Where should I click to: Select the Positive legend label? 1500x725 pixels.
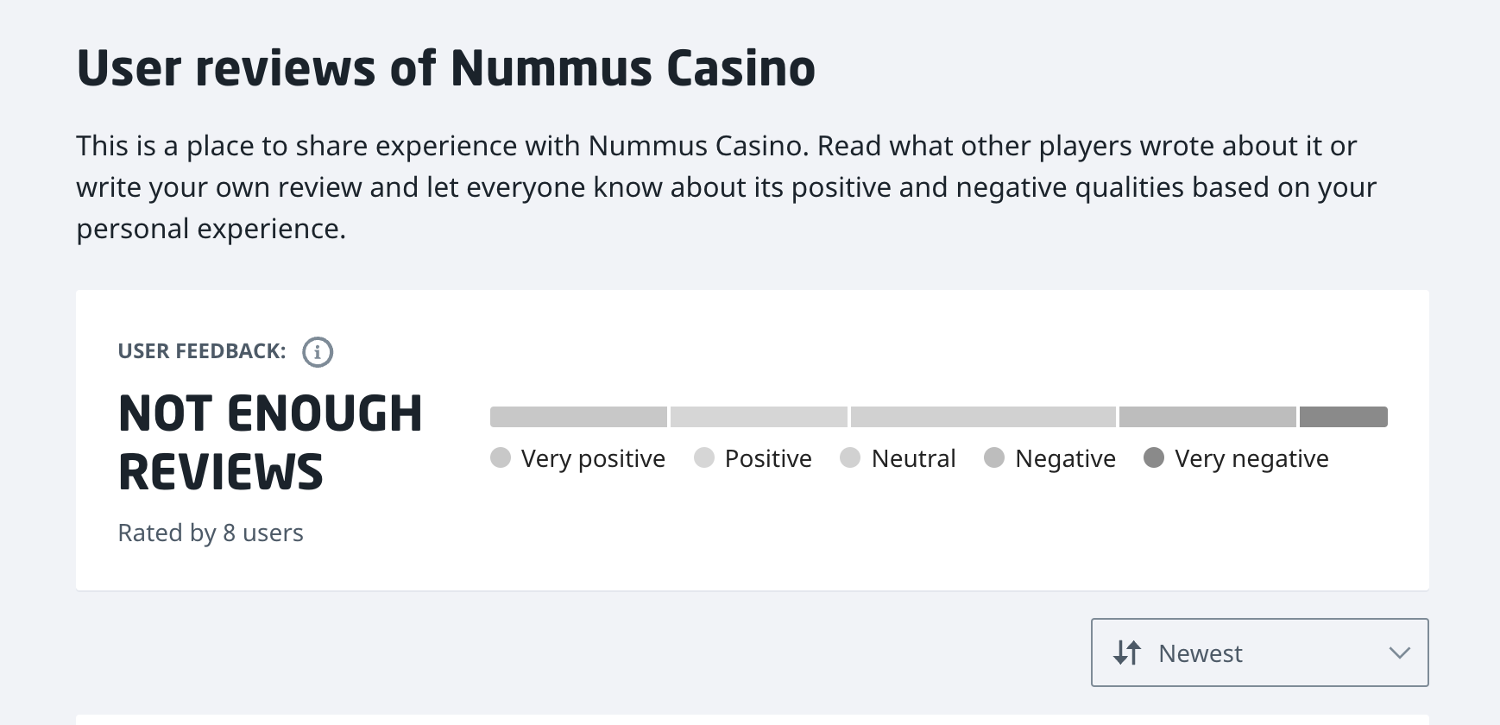(768, 459)
